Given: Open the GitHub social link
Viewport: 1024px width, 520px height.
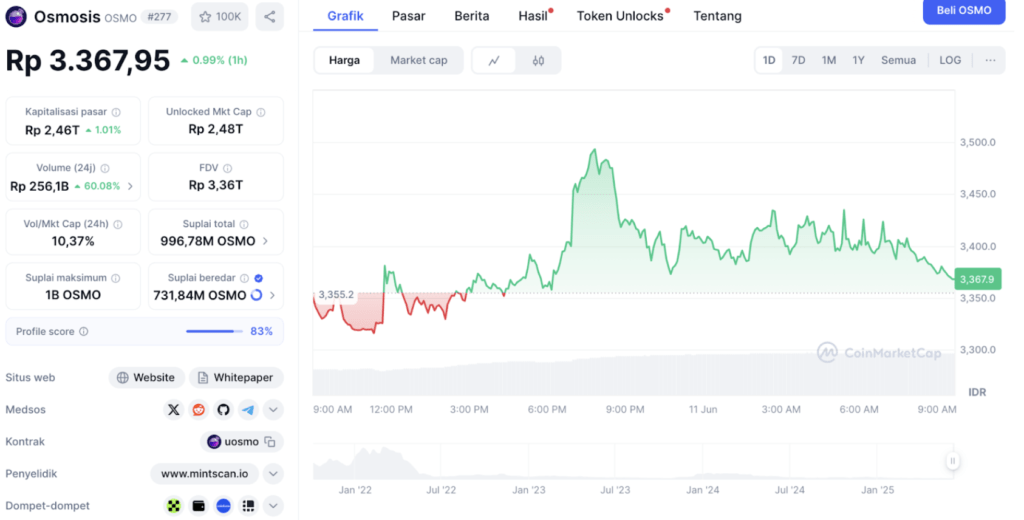Looking at the screenshot, I should point(223,410).
